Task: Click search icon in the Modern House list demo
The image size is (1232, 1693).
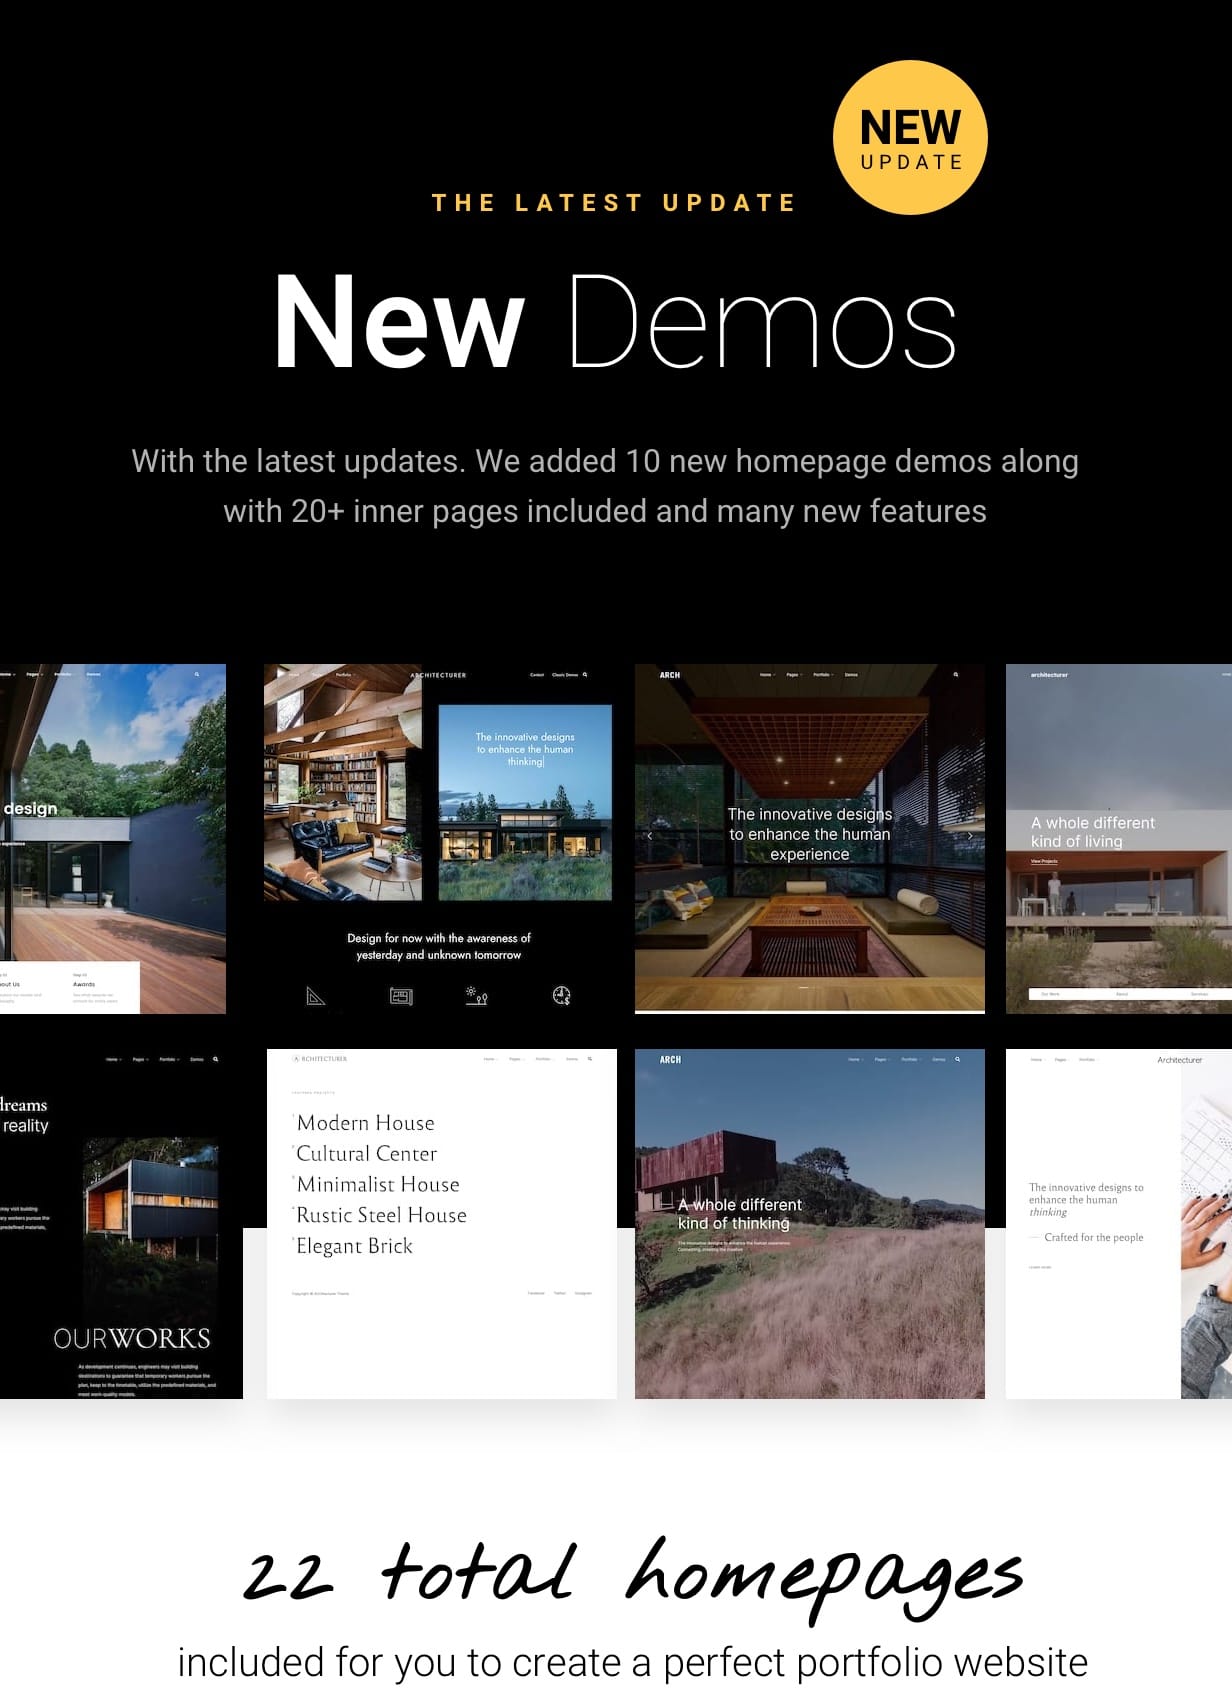Action: click(590, 1058)
